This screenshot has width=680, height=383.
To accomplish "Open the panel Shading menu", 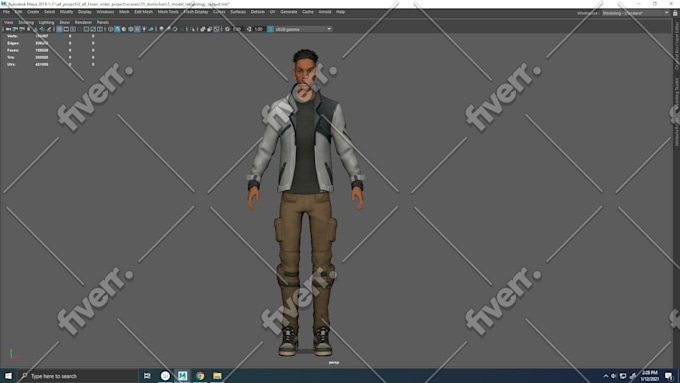I will click(x=26, y=22).
